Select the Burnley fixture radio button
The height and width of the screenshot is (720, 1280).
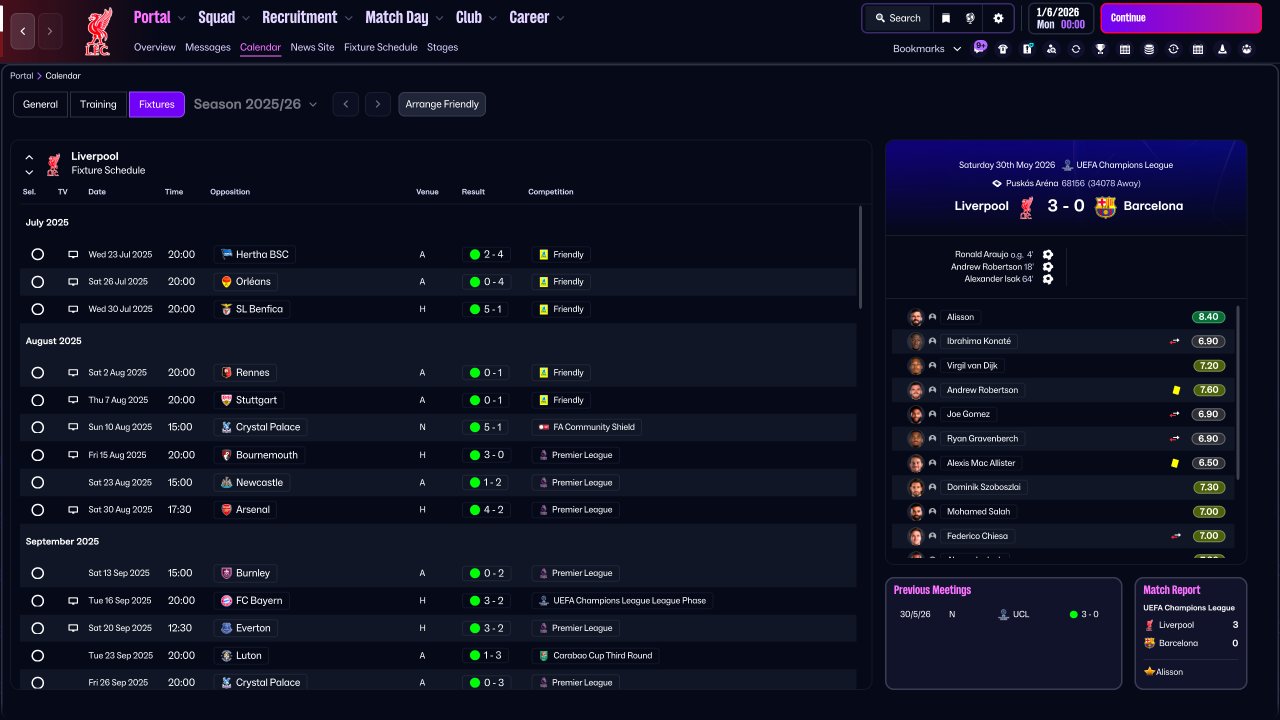point(38,573)
